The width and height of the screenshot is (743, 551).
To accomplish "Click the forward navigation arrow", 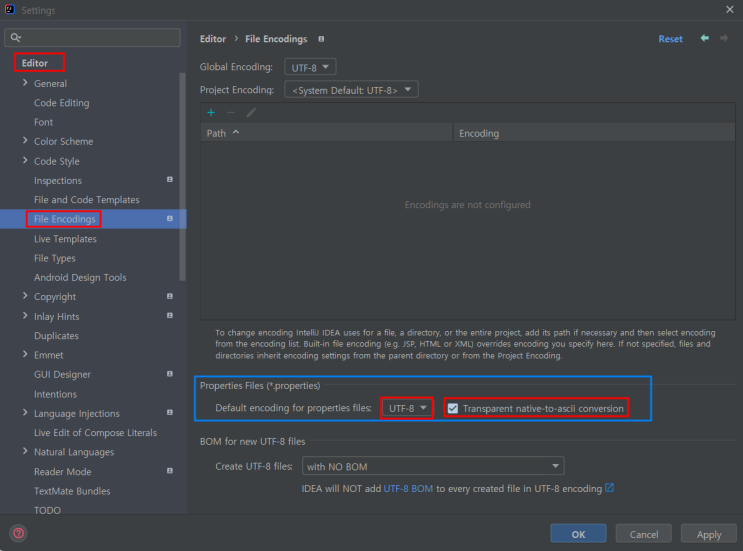I will 724,38.
